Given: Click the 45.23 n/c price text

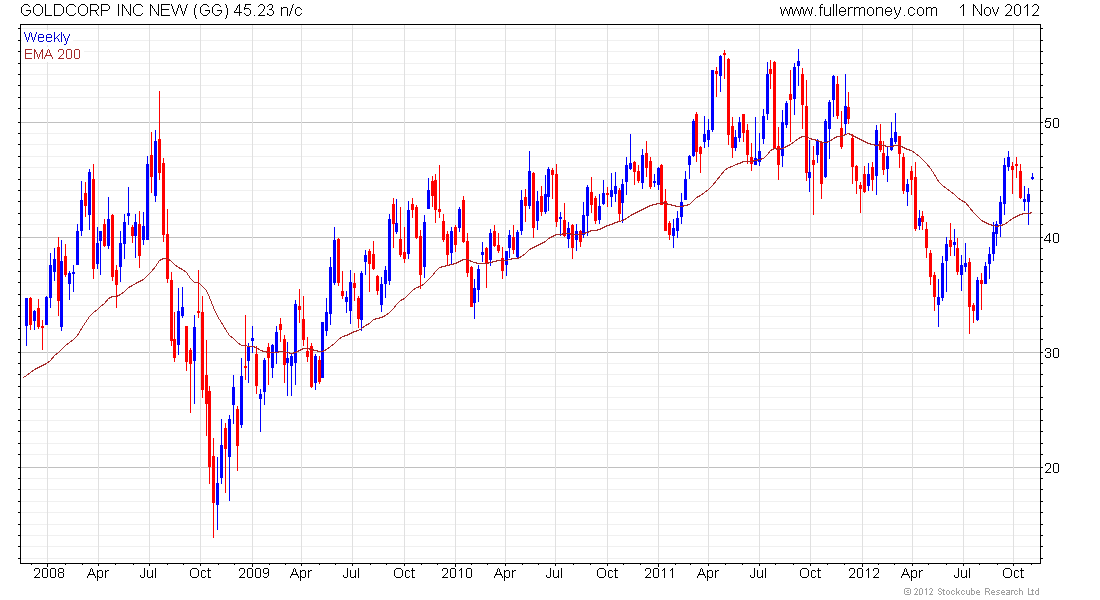Looking at the screenshot, I should 268,11.
